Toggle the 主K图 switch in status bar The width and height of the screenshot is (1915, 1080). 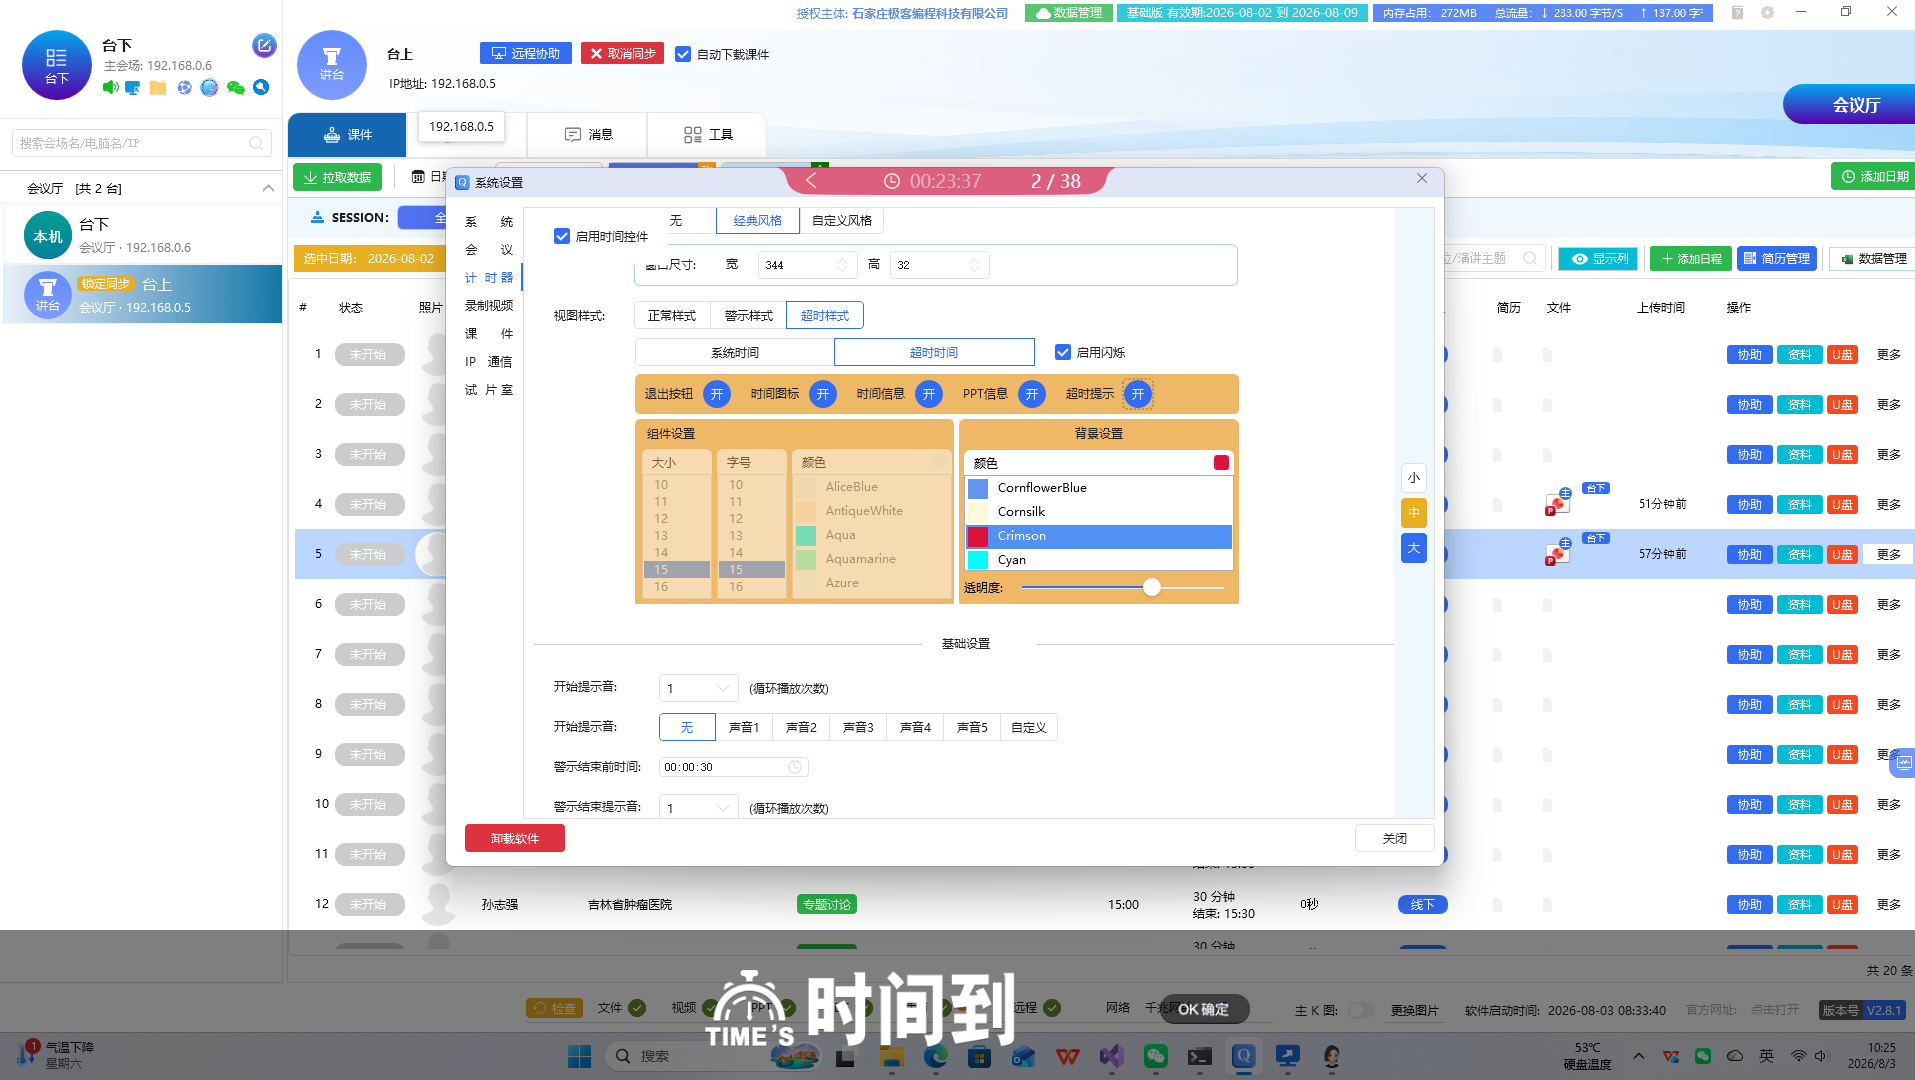(1360, 1010)
